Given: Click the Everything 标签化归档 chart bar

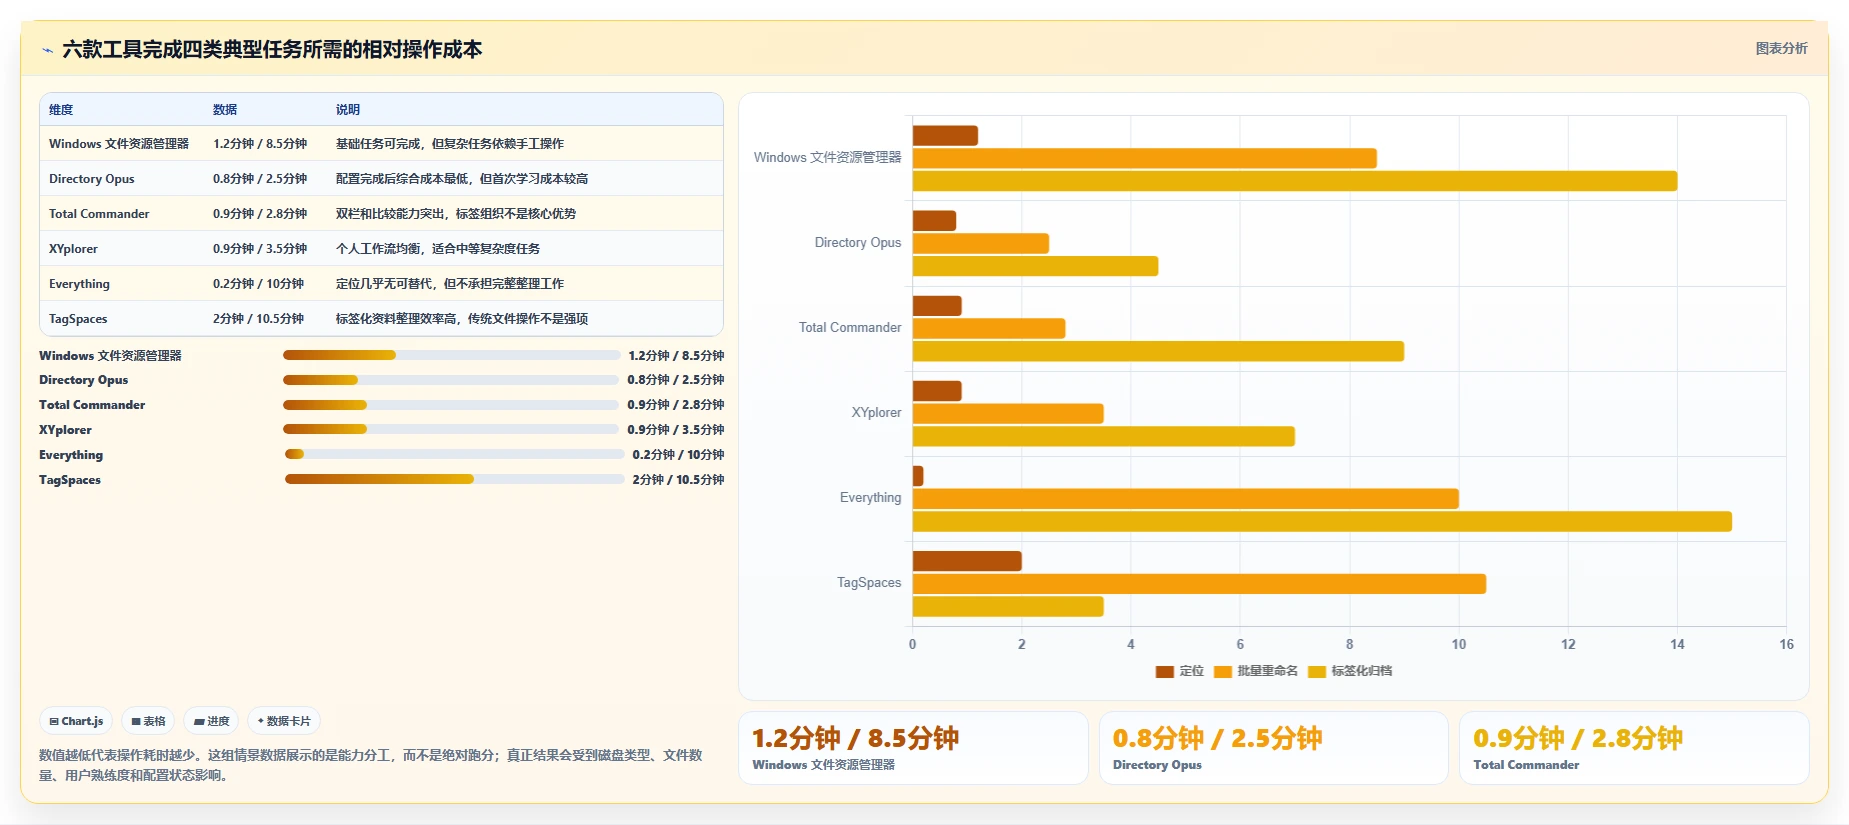Looking at the screenshot, I should coord(1322,521).
